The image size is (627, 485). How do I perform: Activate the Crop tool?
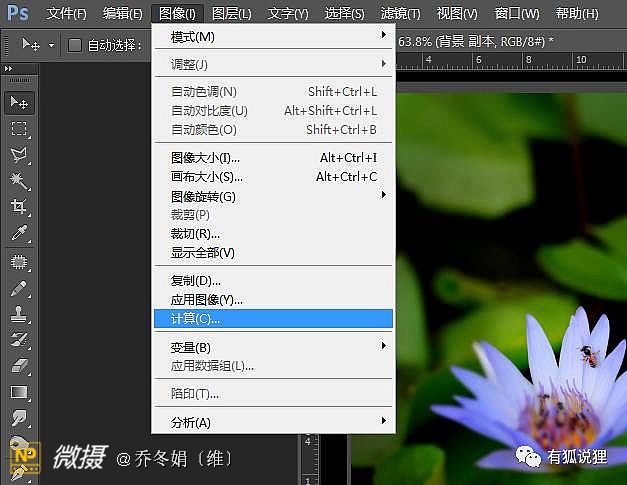point(19,206)
